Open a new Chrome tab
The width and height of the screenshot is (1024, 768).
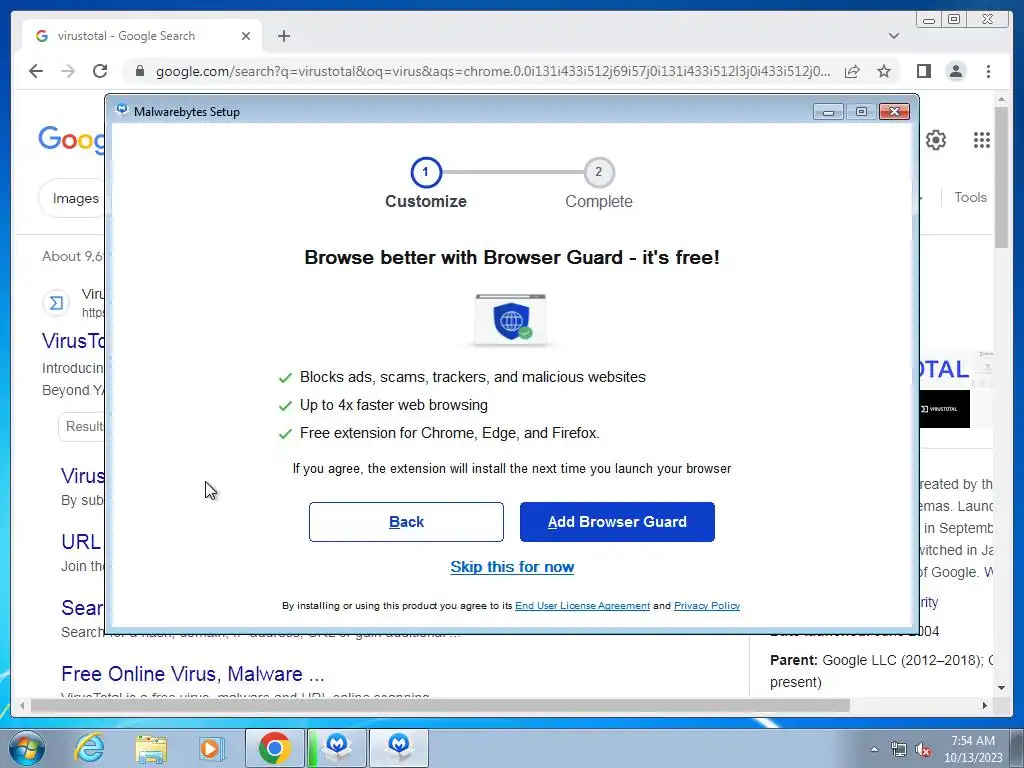tap(283, 36)
